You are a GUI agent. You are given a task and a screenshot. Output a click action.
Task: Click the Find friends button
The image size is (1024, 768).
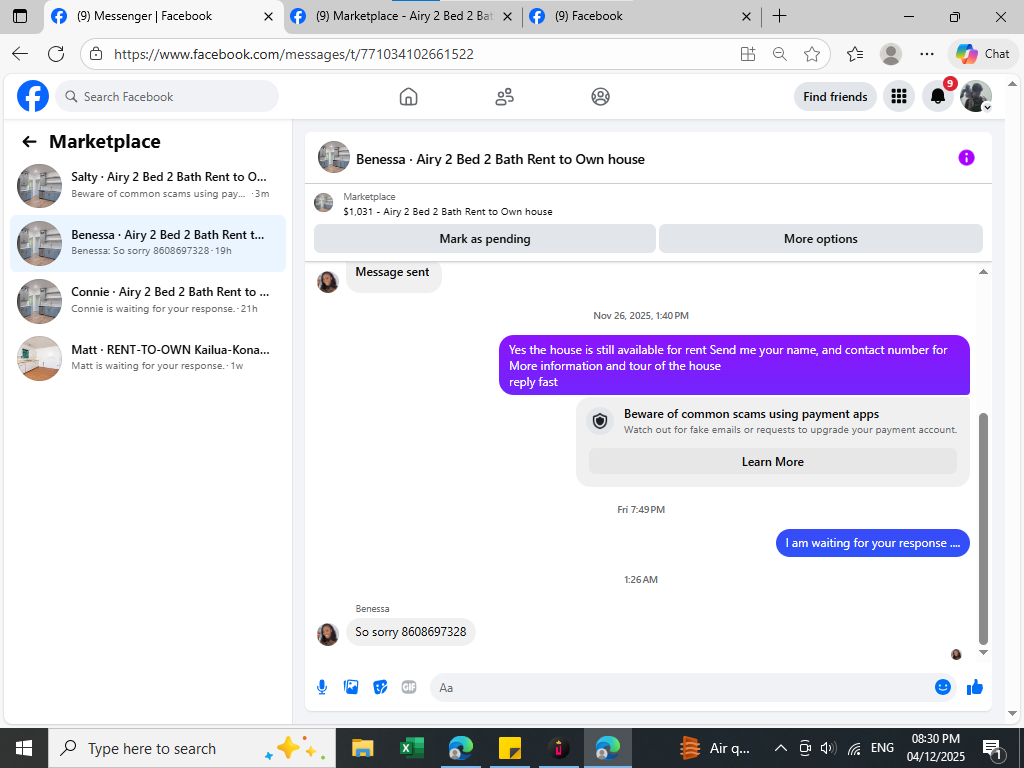tap(835, 97)
